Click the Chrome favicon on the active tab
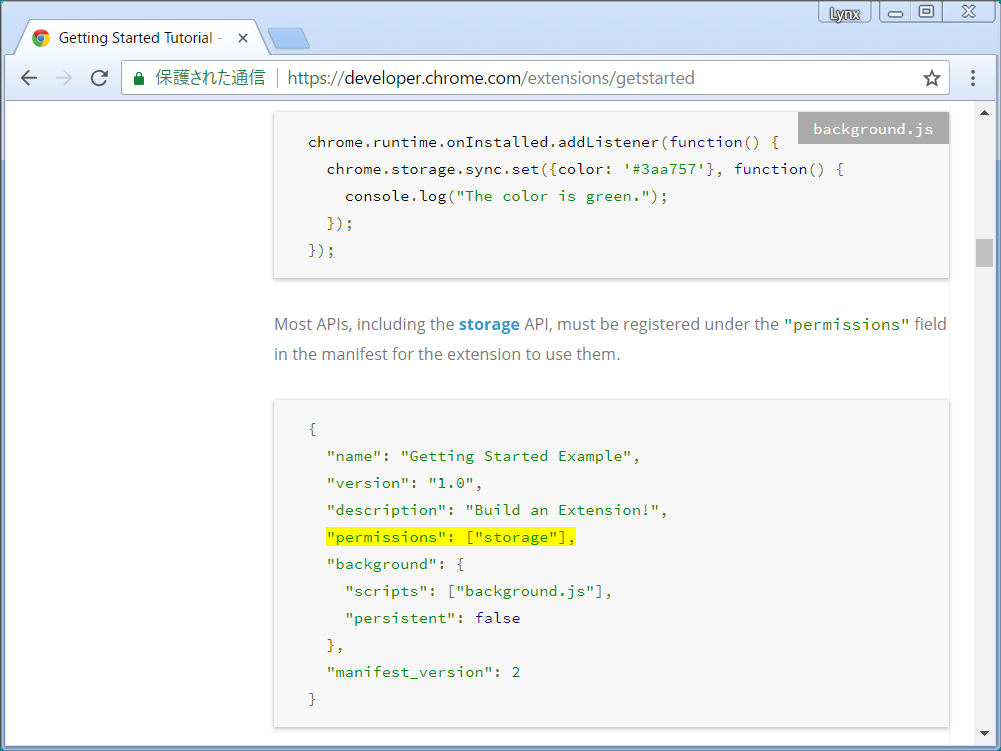Viewport: 1001px width, 751px height. (40, 35)
